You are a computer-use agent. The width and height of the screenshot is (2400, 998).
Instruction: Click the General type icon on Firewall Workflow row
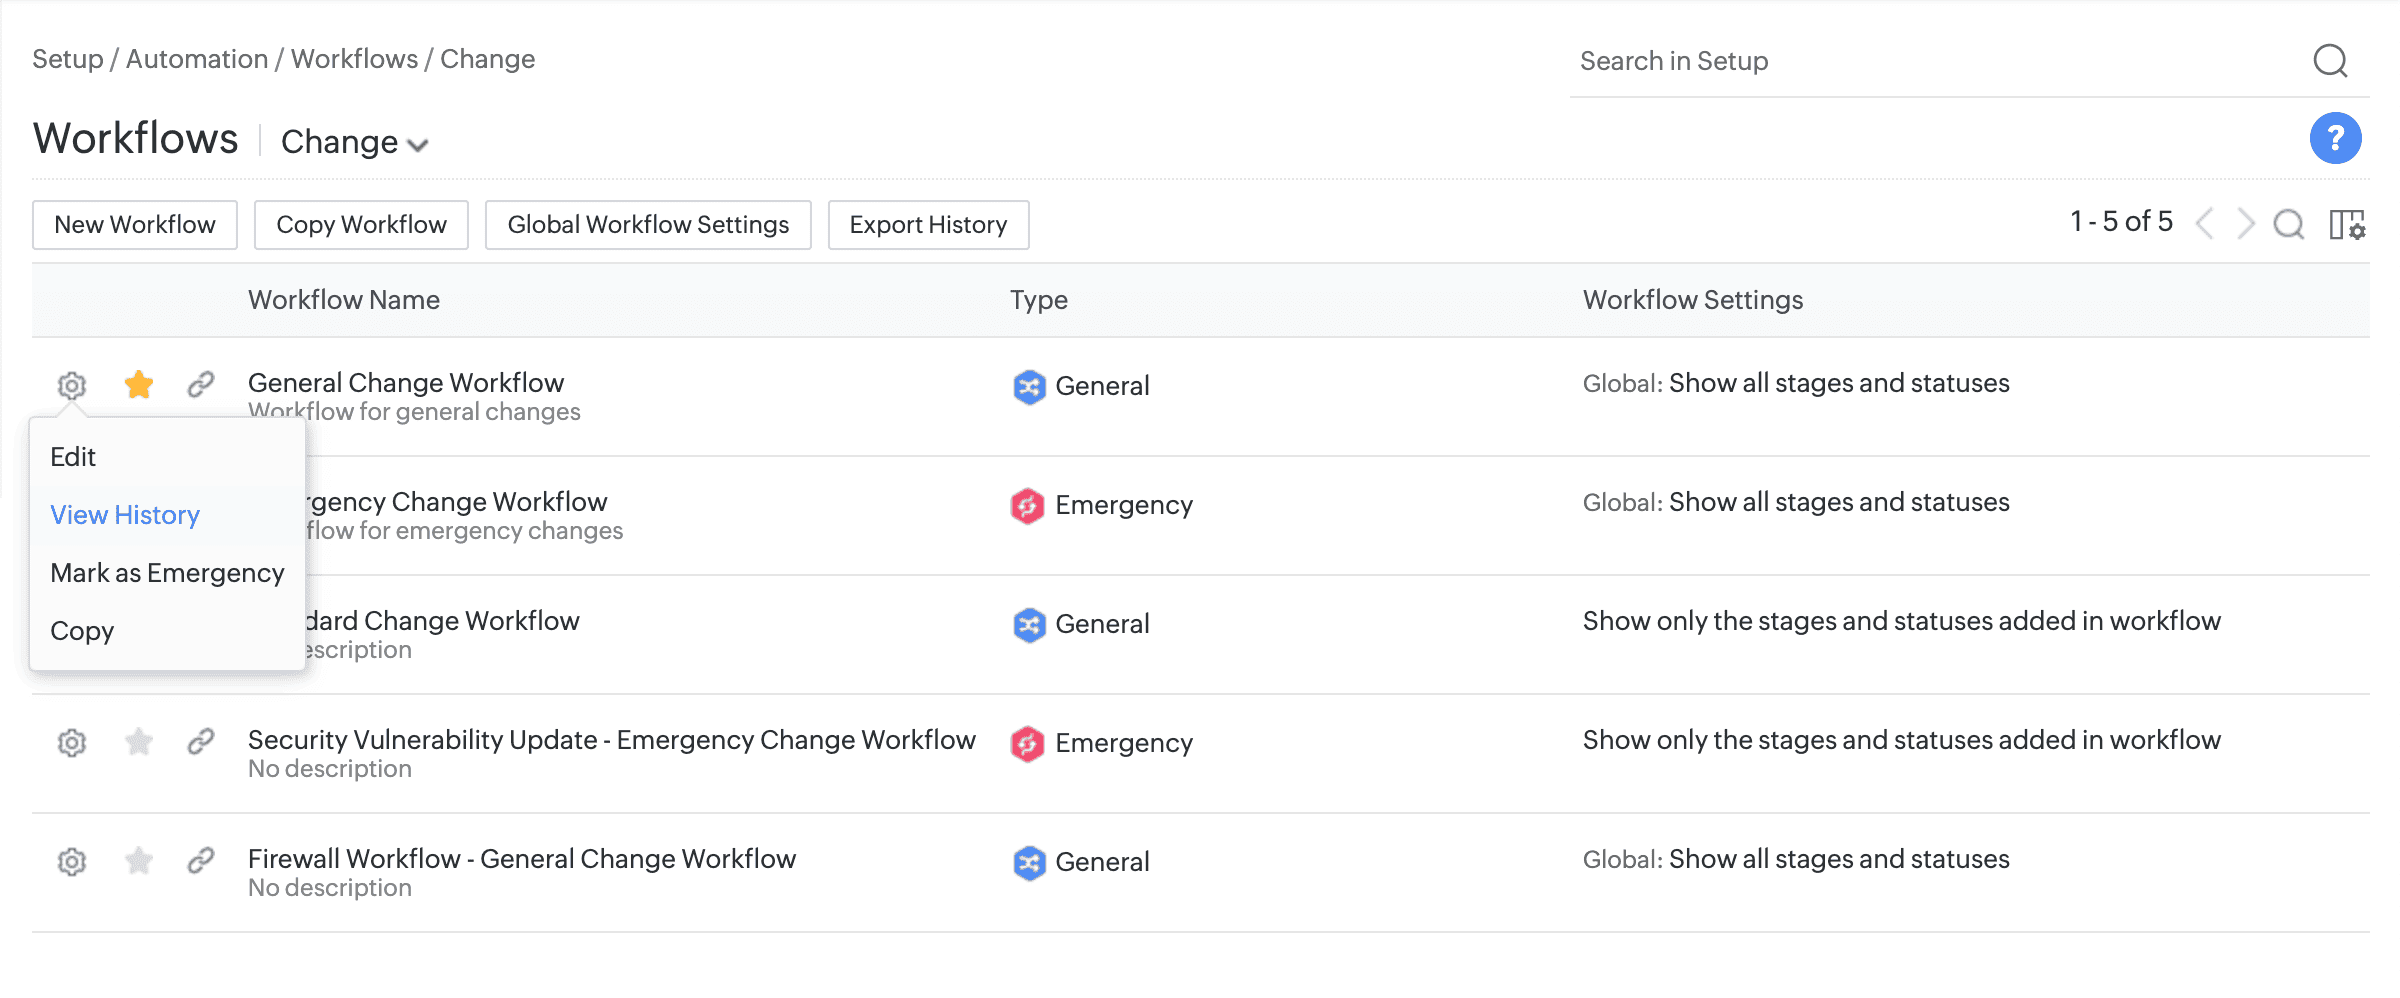click(x=1027, y=861)
